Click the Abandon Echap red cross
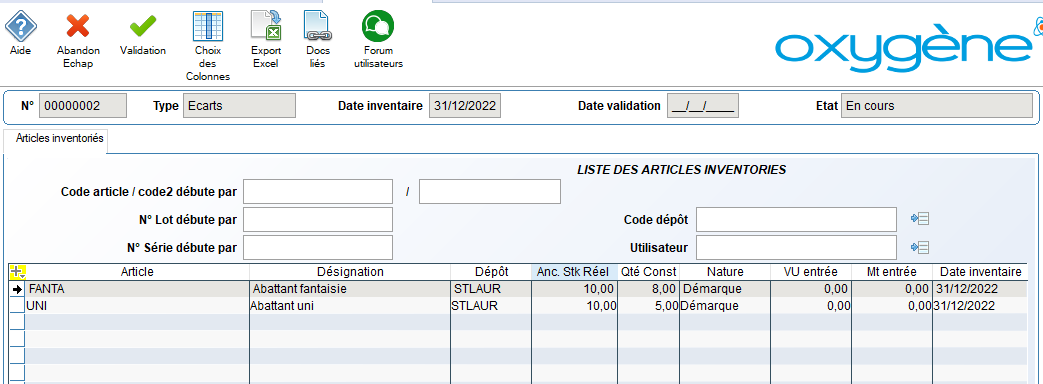Viewport: 1043px width, 384px height. 78,27
